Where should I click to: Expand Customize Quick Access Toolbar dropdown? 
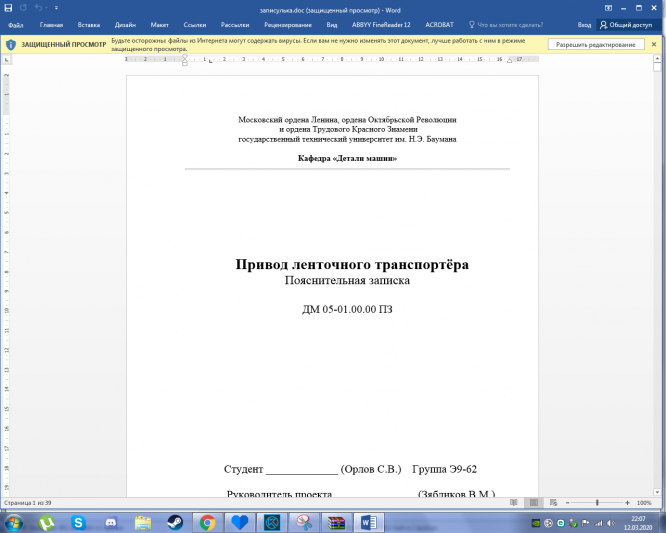[56, 8]
